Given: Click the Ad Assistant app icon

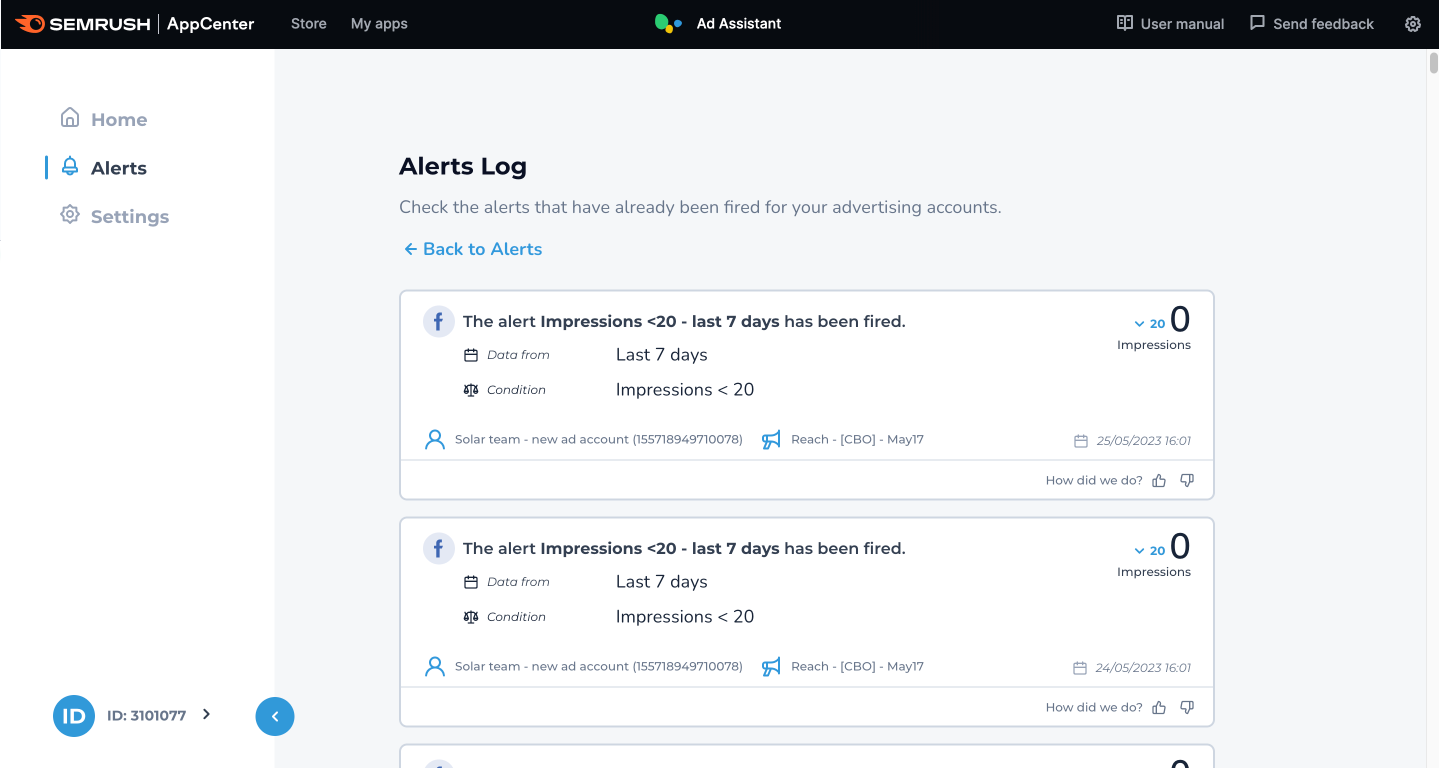Looking at the screenshot, I should [668, 23].
